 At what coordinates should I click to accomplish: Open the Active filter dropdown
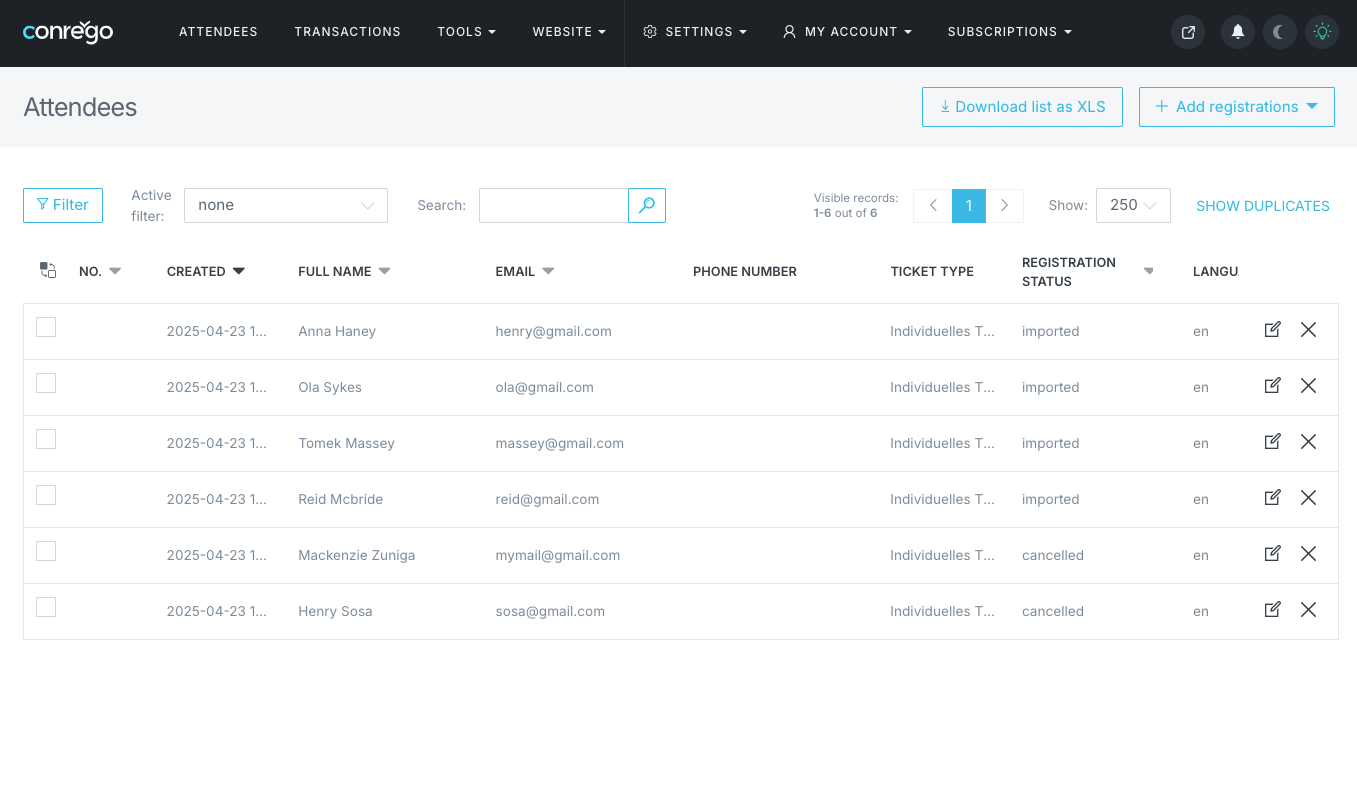[x=286, y=205]
